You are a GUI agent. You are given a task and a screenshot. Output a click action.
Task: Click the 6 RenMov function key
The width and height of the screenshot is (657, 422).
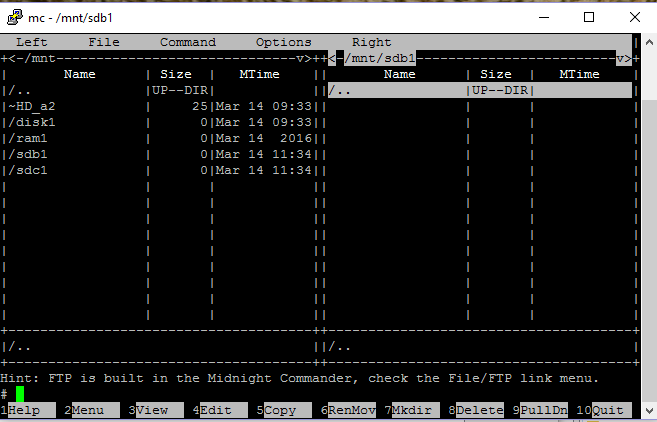(x=348, y=410)
